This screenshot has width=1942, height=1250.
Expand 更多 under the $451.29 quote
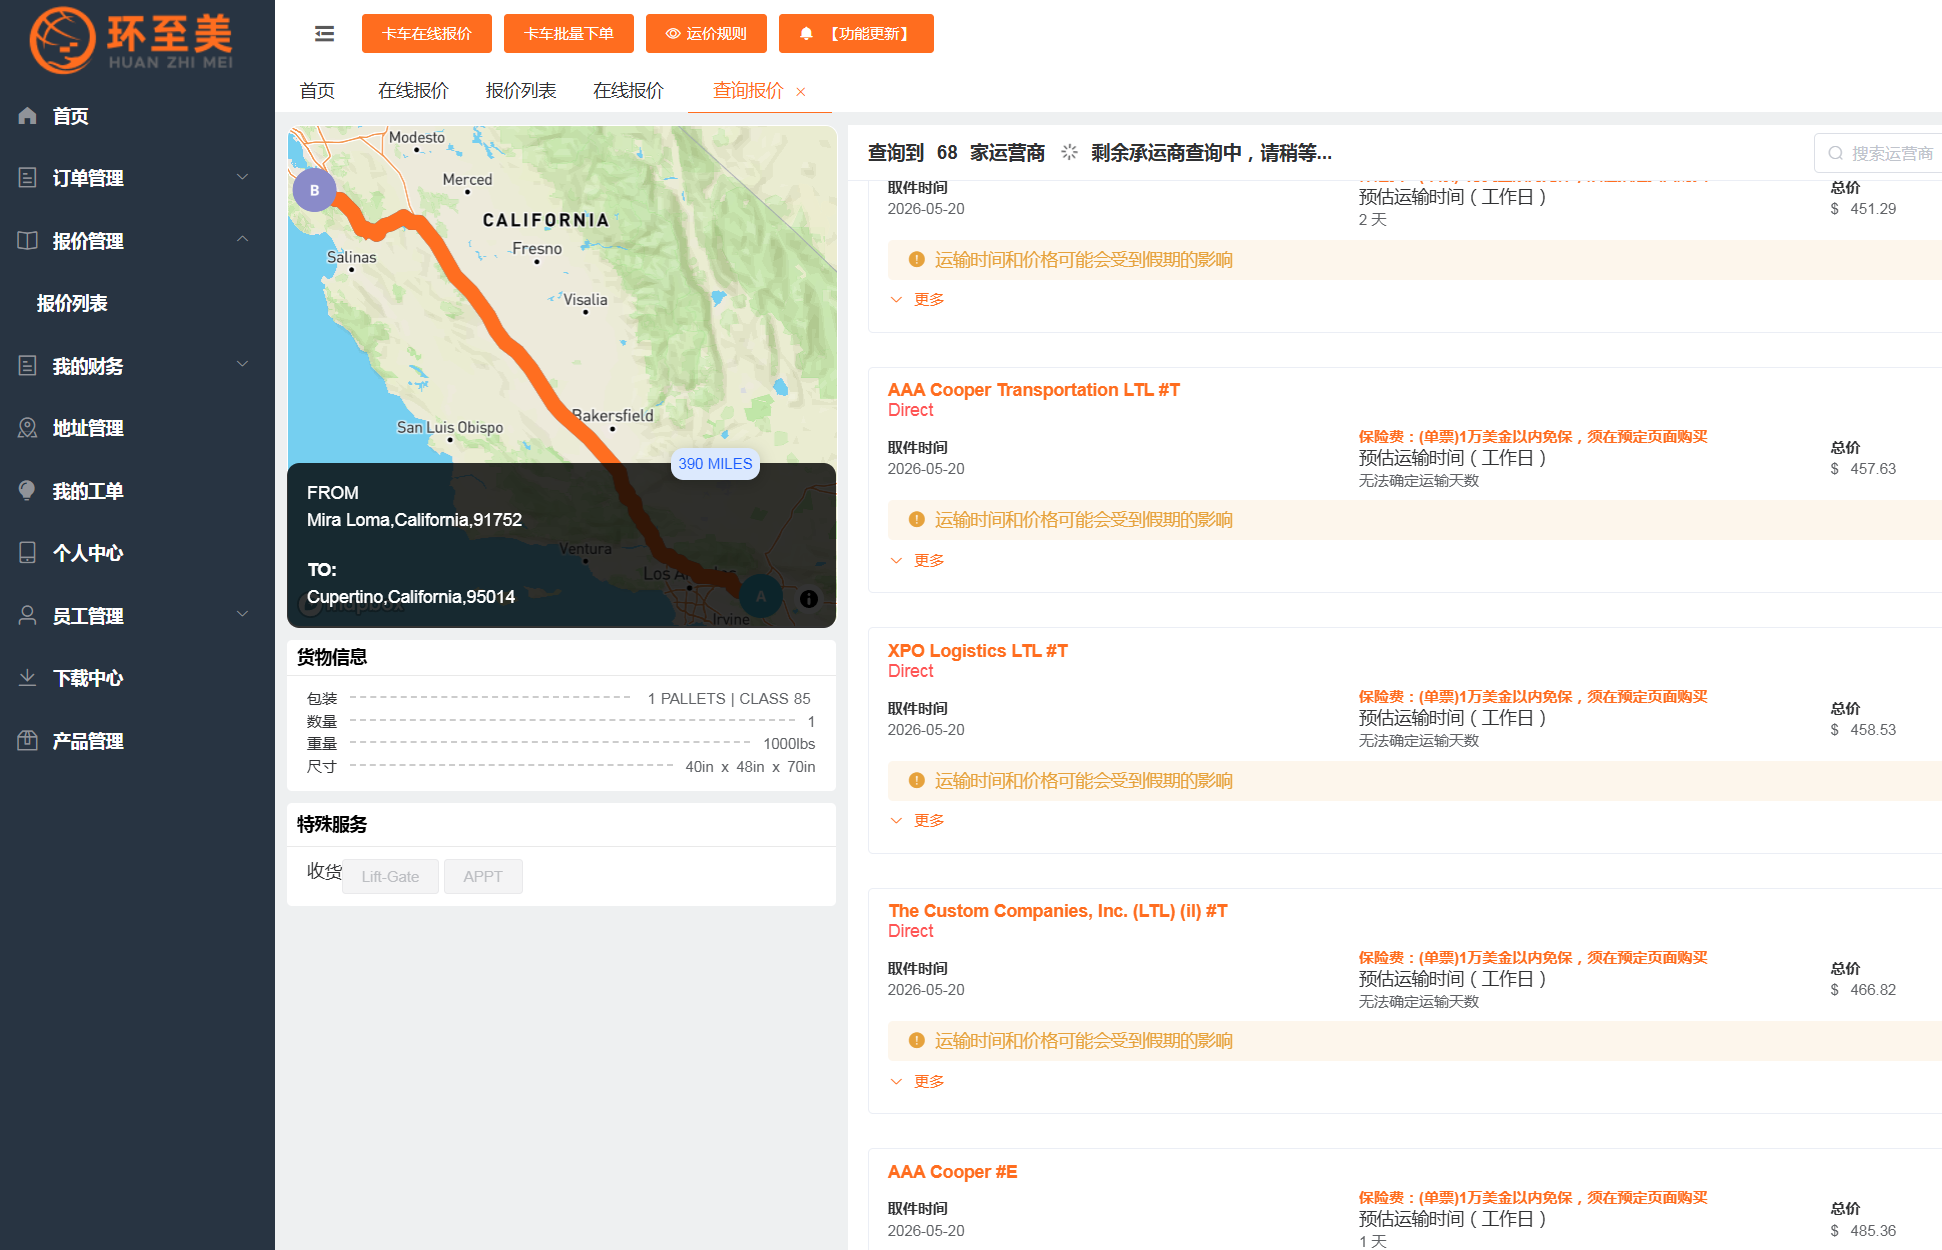[x=917, y=299]
